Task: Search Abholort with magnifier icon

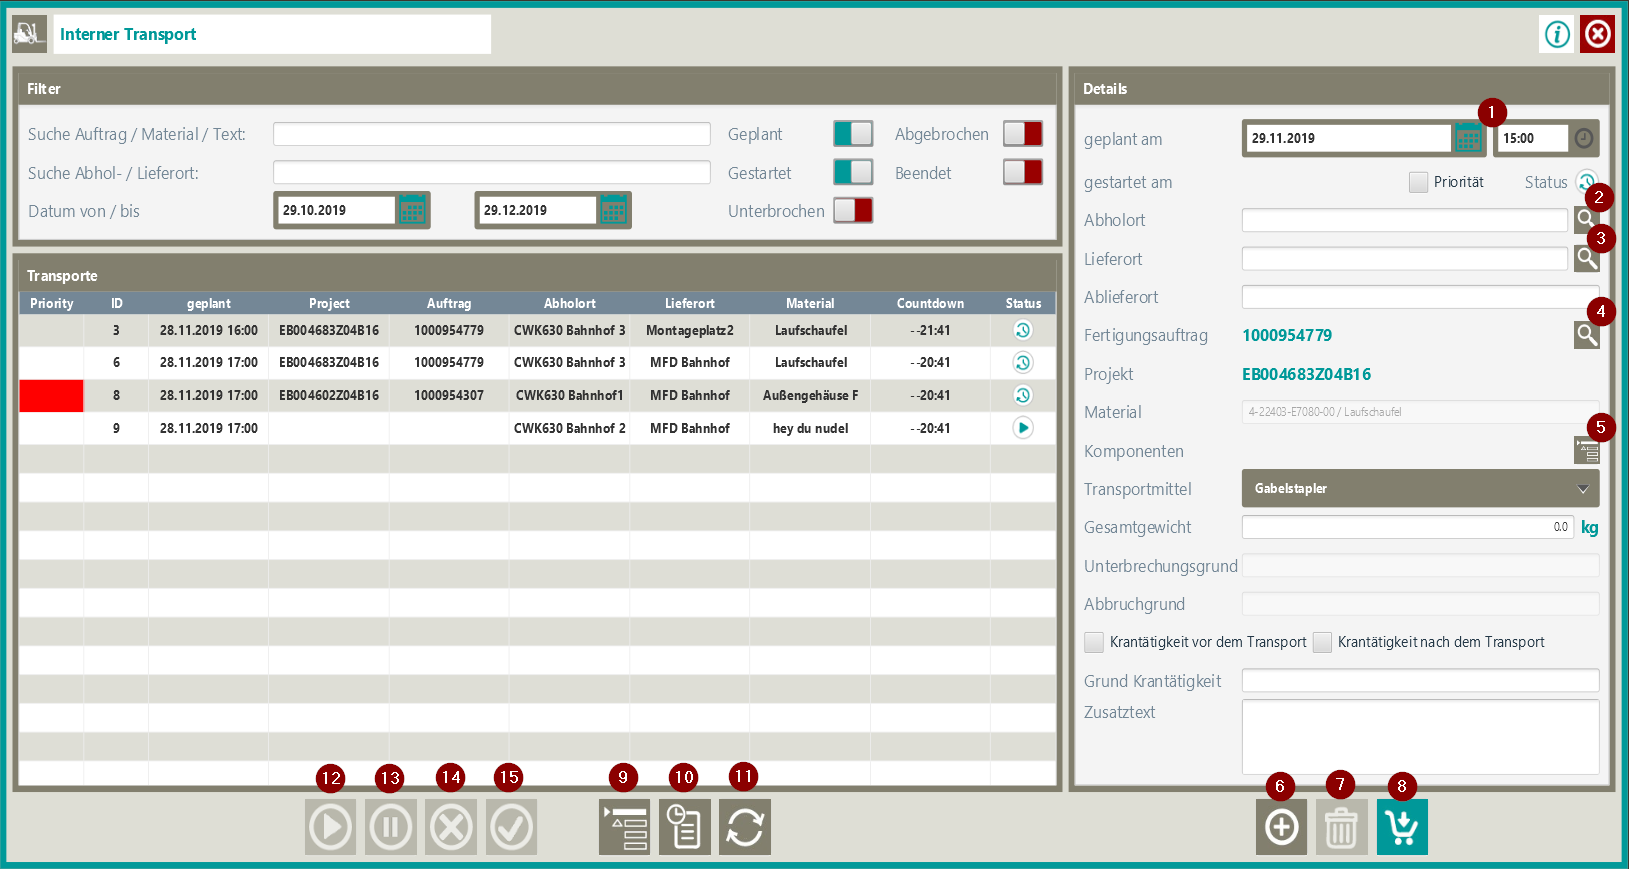Action: 1585,220
